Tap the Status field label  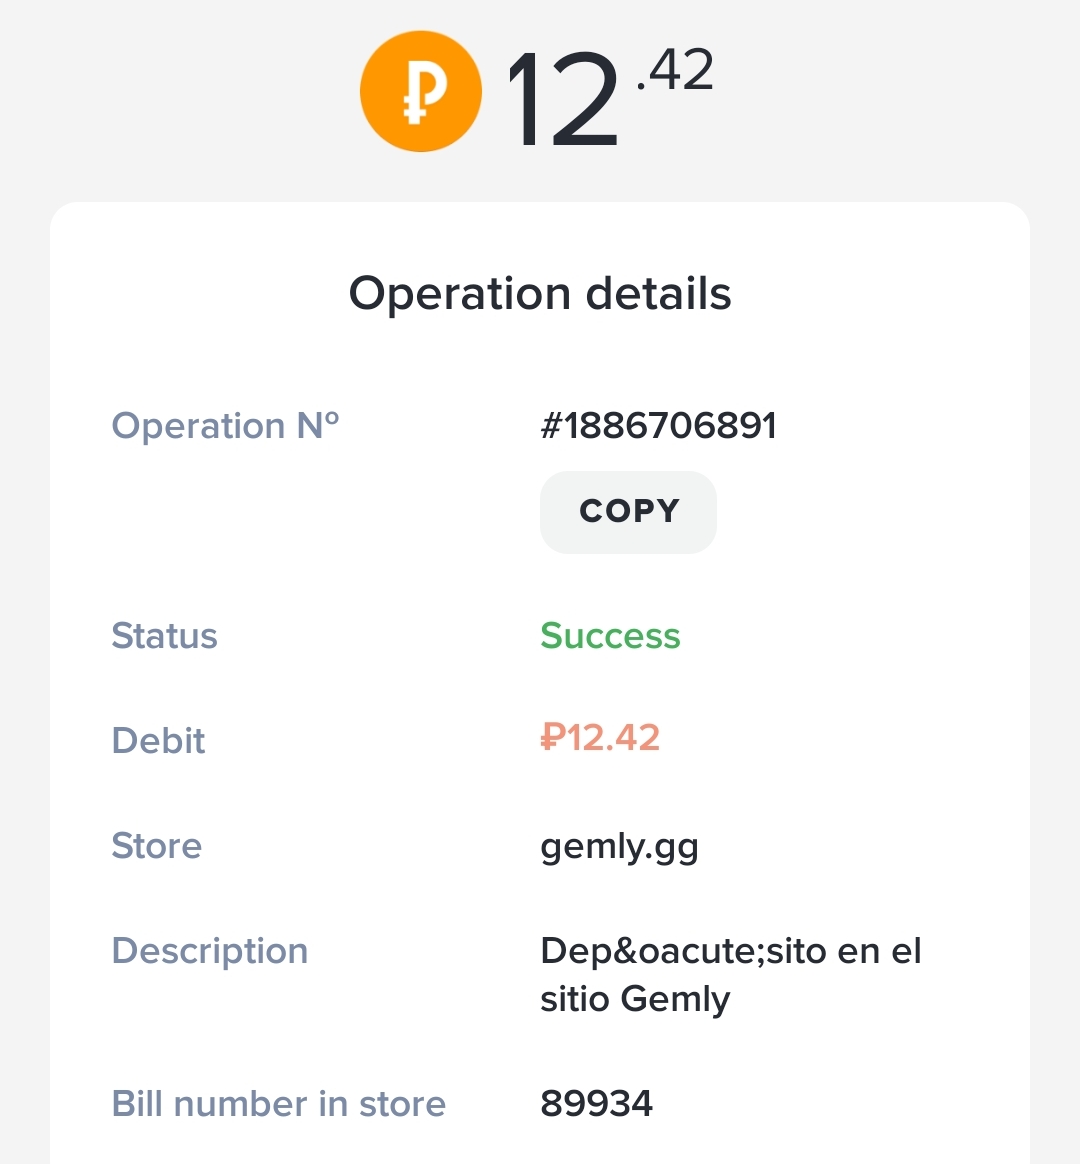(x=164, y=636)
